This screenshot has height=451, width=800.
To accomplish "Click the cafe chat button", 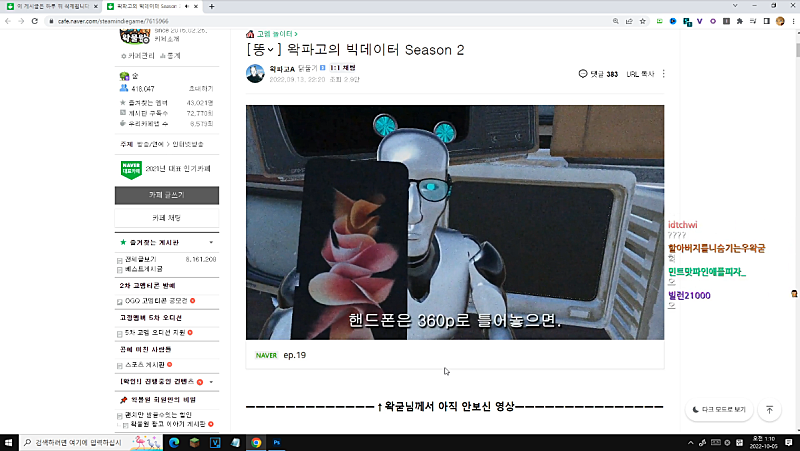I will 167,218.
